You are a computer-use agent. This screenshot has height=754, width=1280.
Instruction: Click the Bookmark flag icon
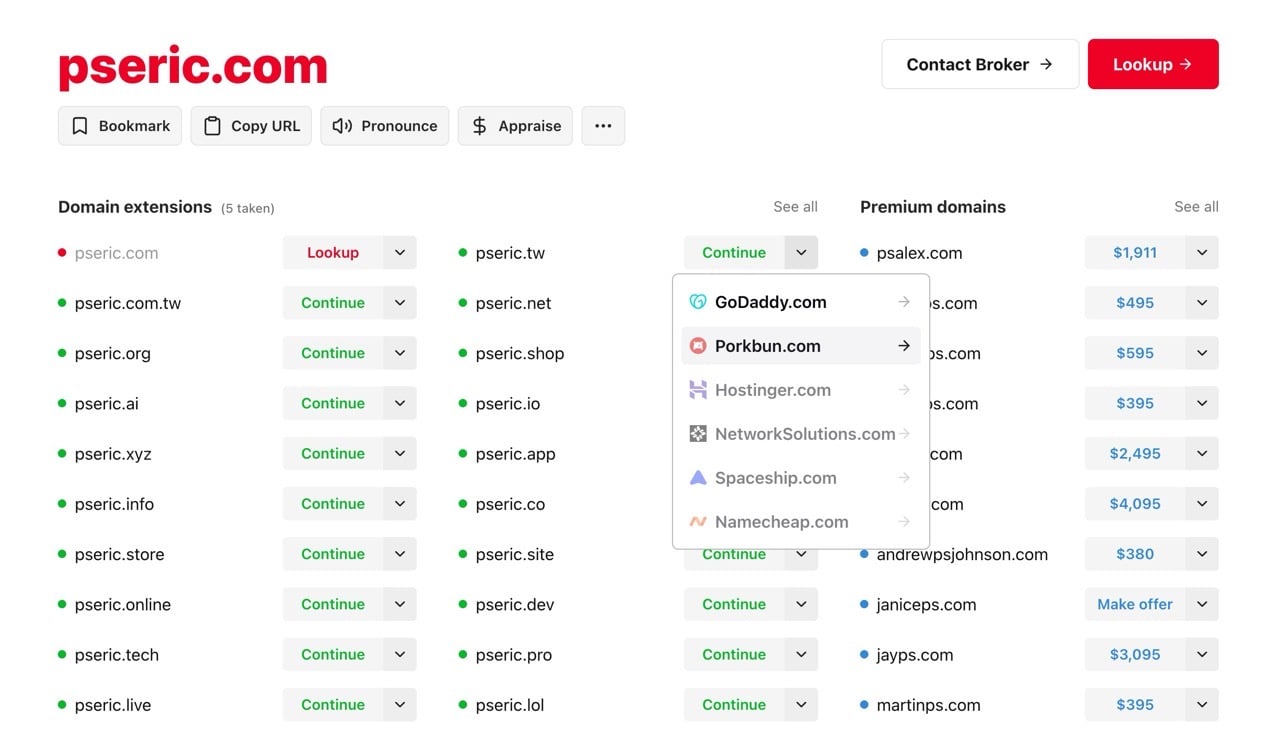[x=79, y=125]
